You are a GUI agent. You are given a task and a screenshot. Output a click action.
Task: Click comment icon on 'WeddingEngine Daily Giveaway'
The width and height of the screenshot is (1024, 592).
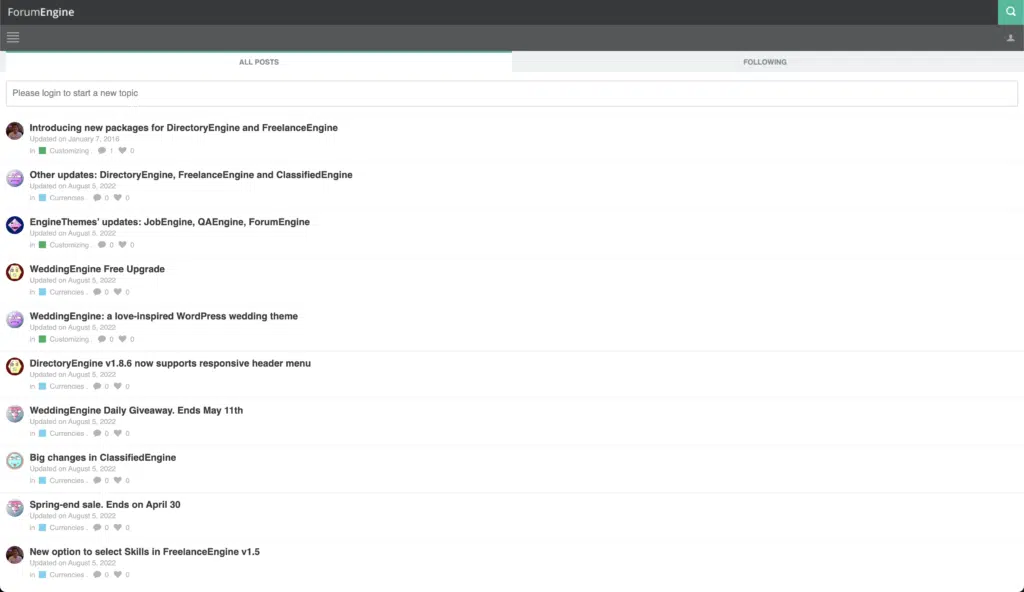97,433
